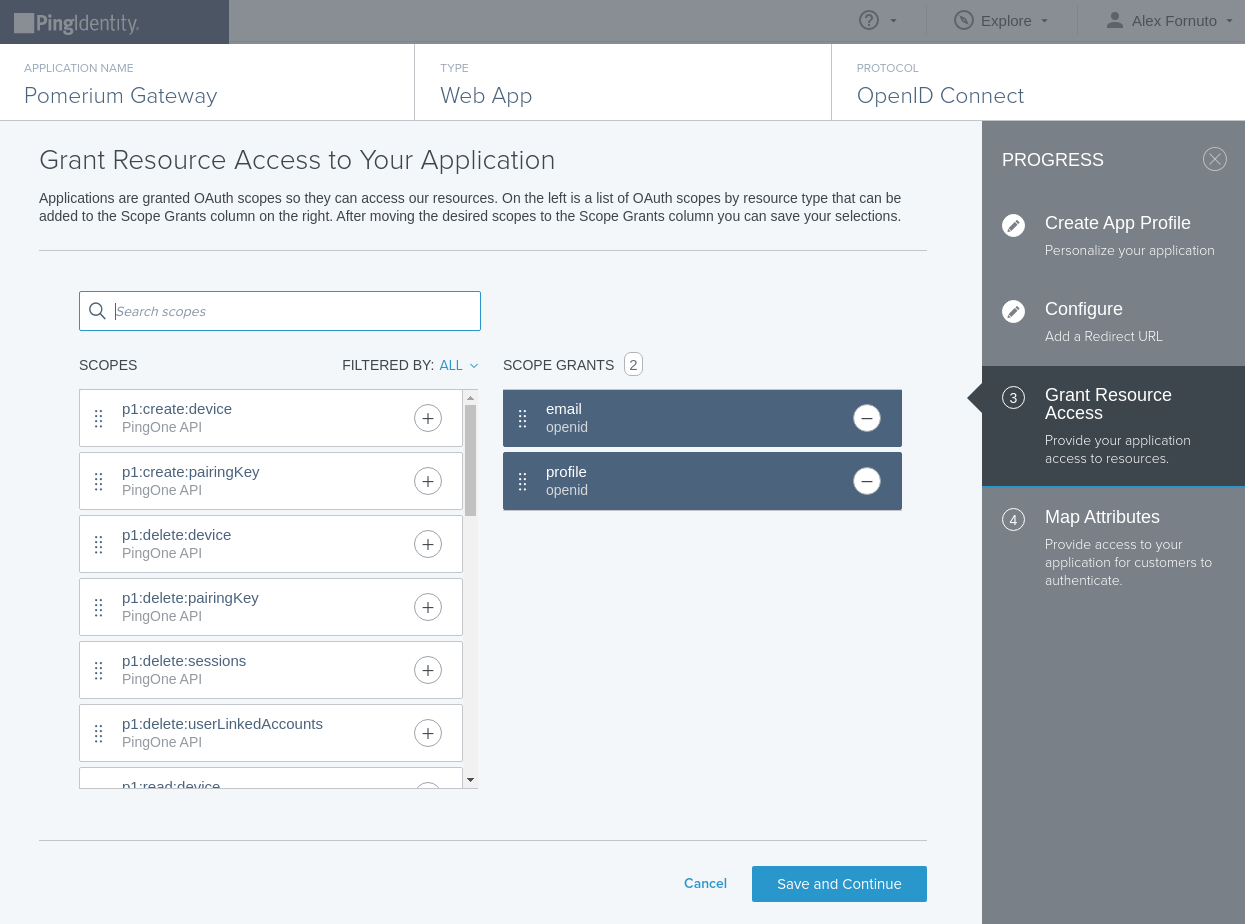1245x924 pixels.
Task: Click the pencil icon for Configure step
Action: 1013,311
